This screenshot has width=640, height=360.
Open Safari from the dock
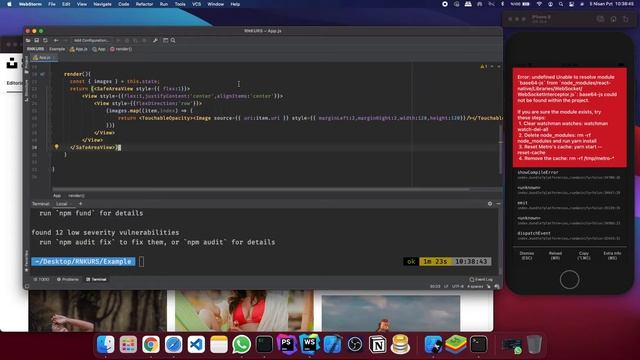pos(173,344)
